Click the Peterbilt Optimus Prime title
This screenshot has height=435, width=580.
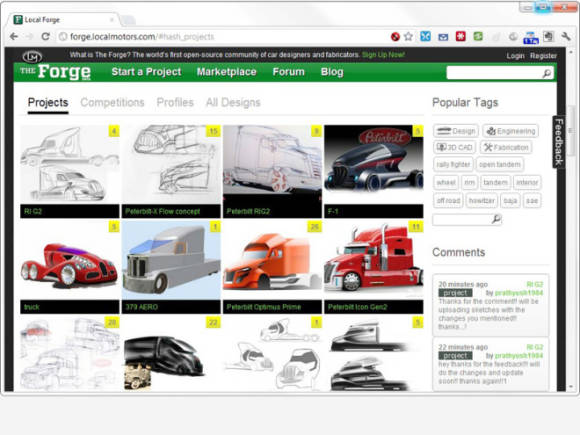pyautogui.click(x=264, y=307)
